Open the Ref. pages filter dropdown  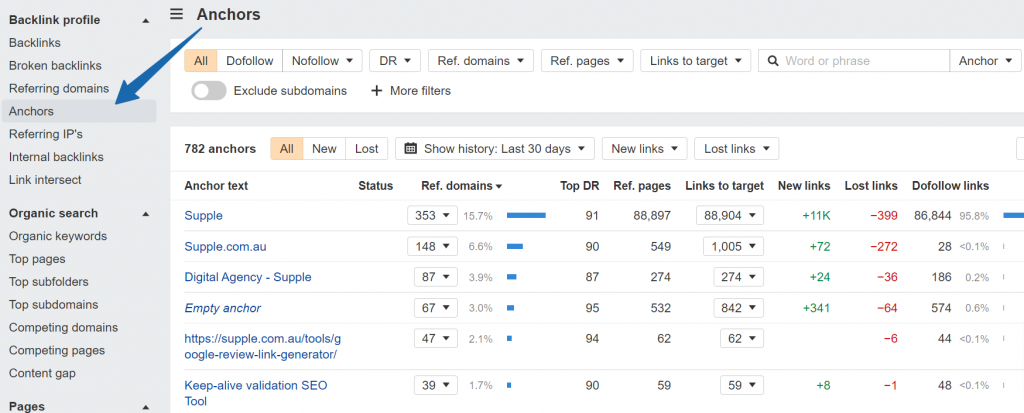pos(587,61)
